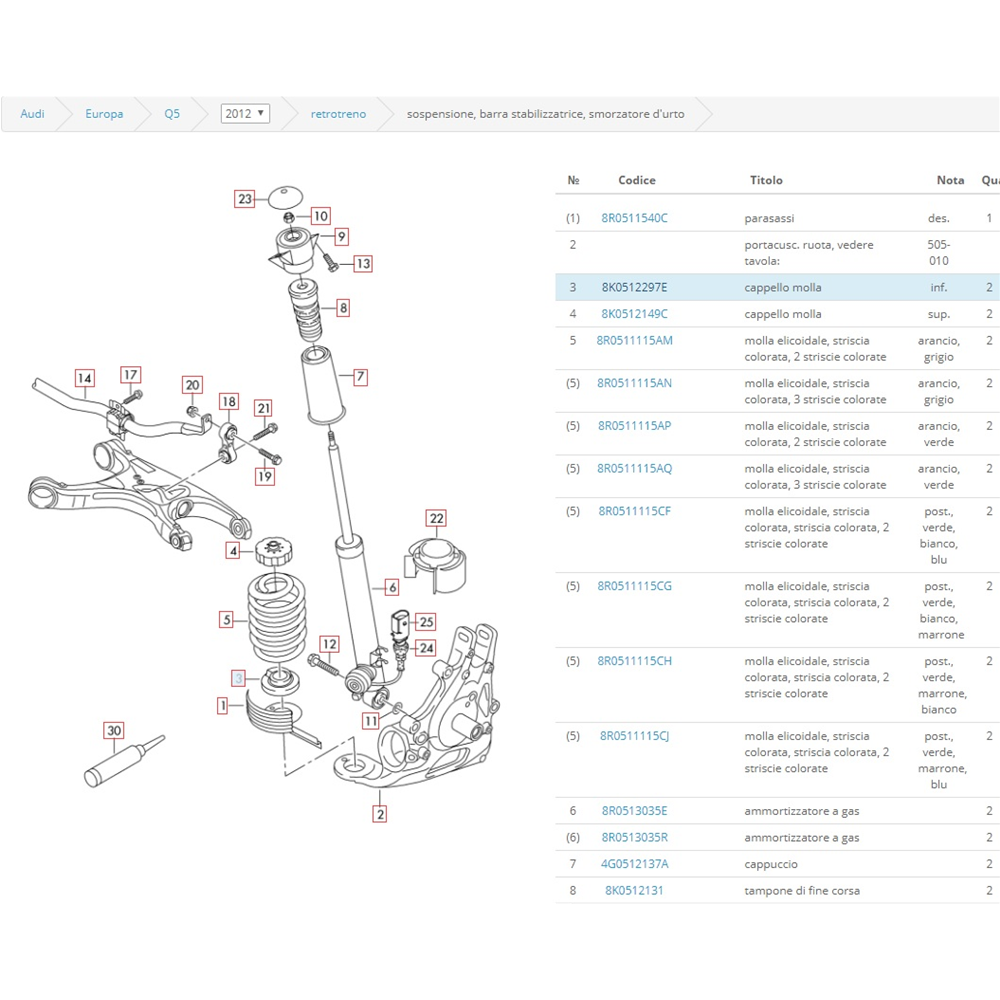Click callout 6 shock absorber label
This screenshot has height=1000, width=1000.
pyautogui.click(x=392, y=587)
